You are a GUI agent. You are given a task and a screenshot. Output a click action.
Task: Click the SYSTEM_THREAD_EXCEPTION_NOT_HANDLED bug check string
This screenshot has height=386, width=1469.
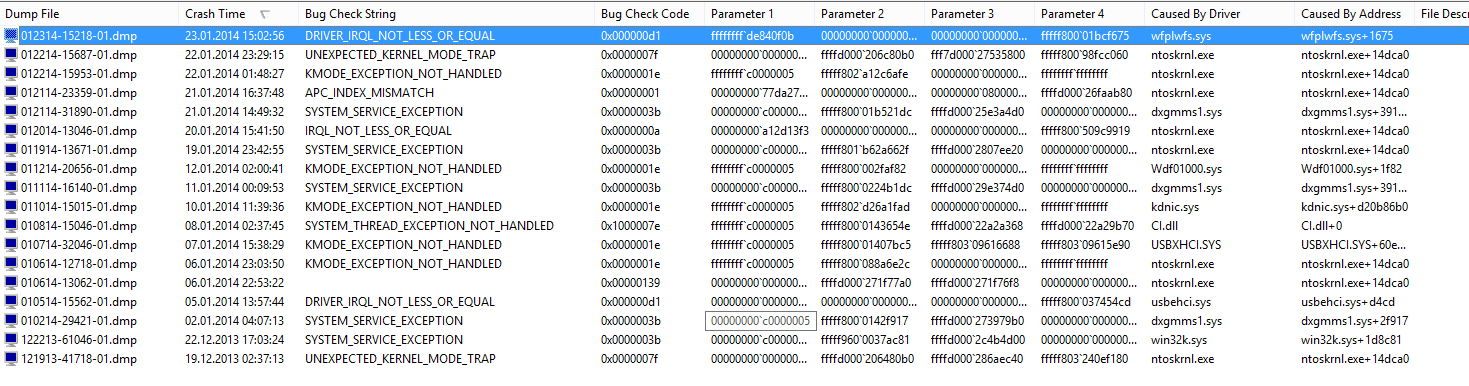[429, 225]
